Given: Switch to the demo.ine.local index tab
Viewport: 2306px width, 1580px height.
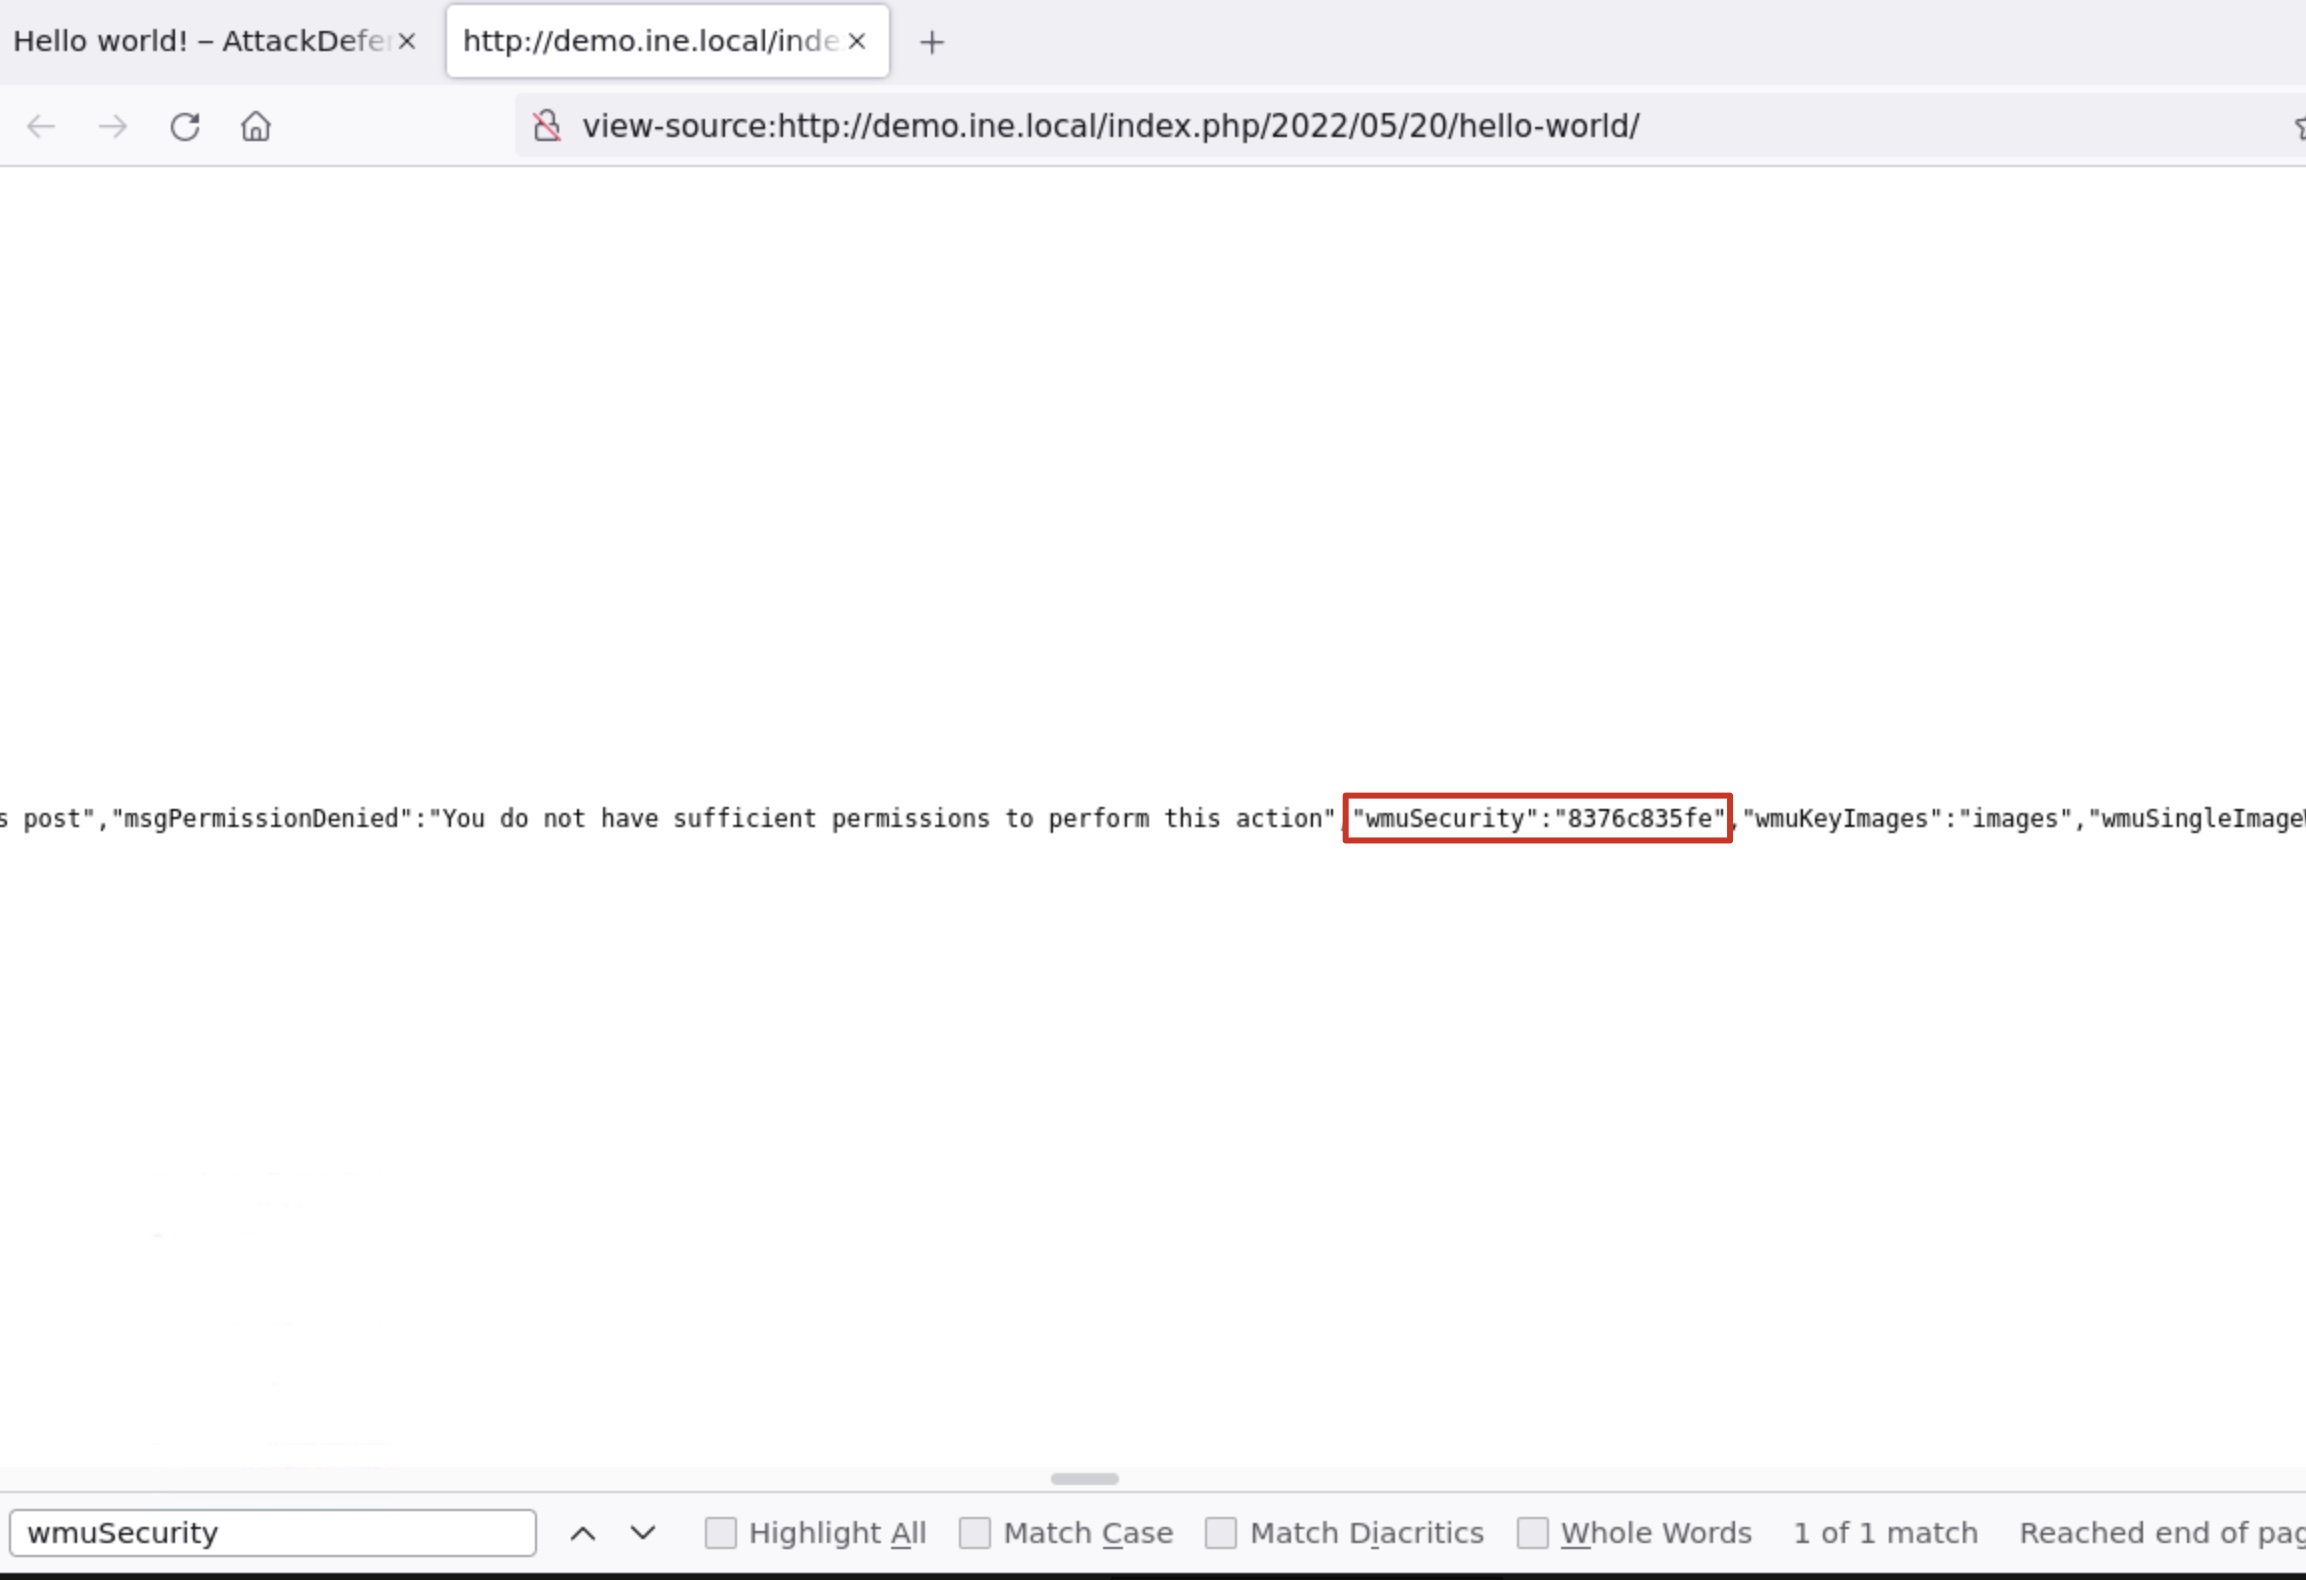Looking at the screenshot, I should click(x=650, y=41).
